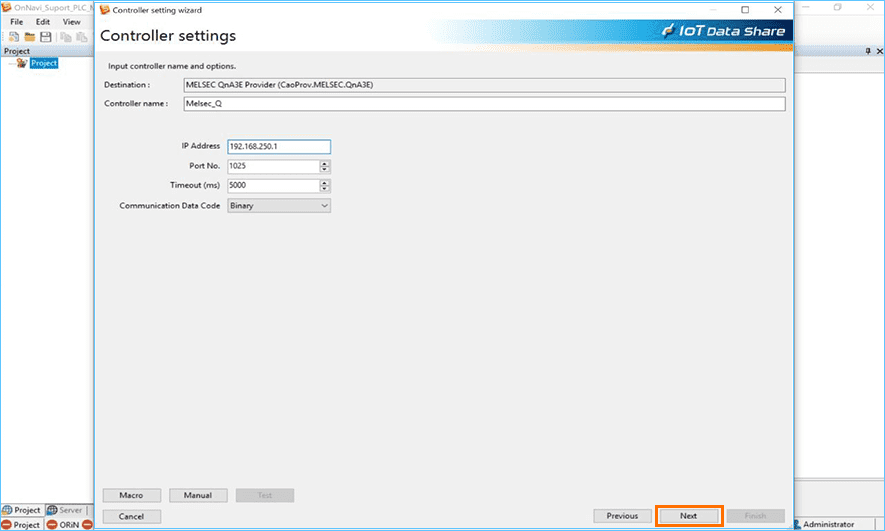Click the red status icon beside ORiN

pyautogui.click(x=52, y=525)
